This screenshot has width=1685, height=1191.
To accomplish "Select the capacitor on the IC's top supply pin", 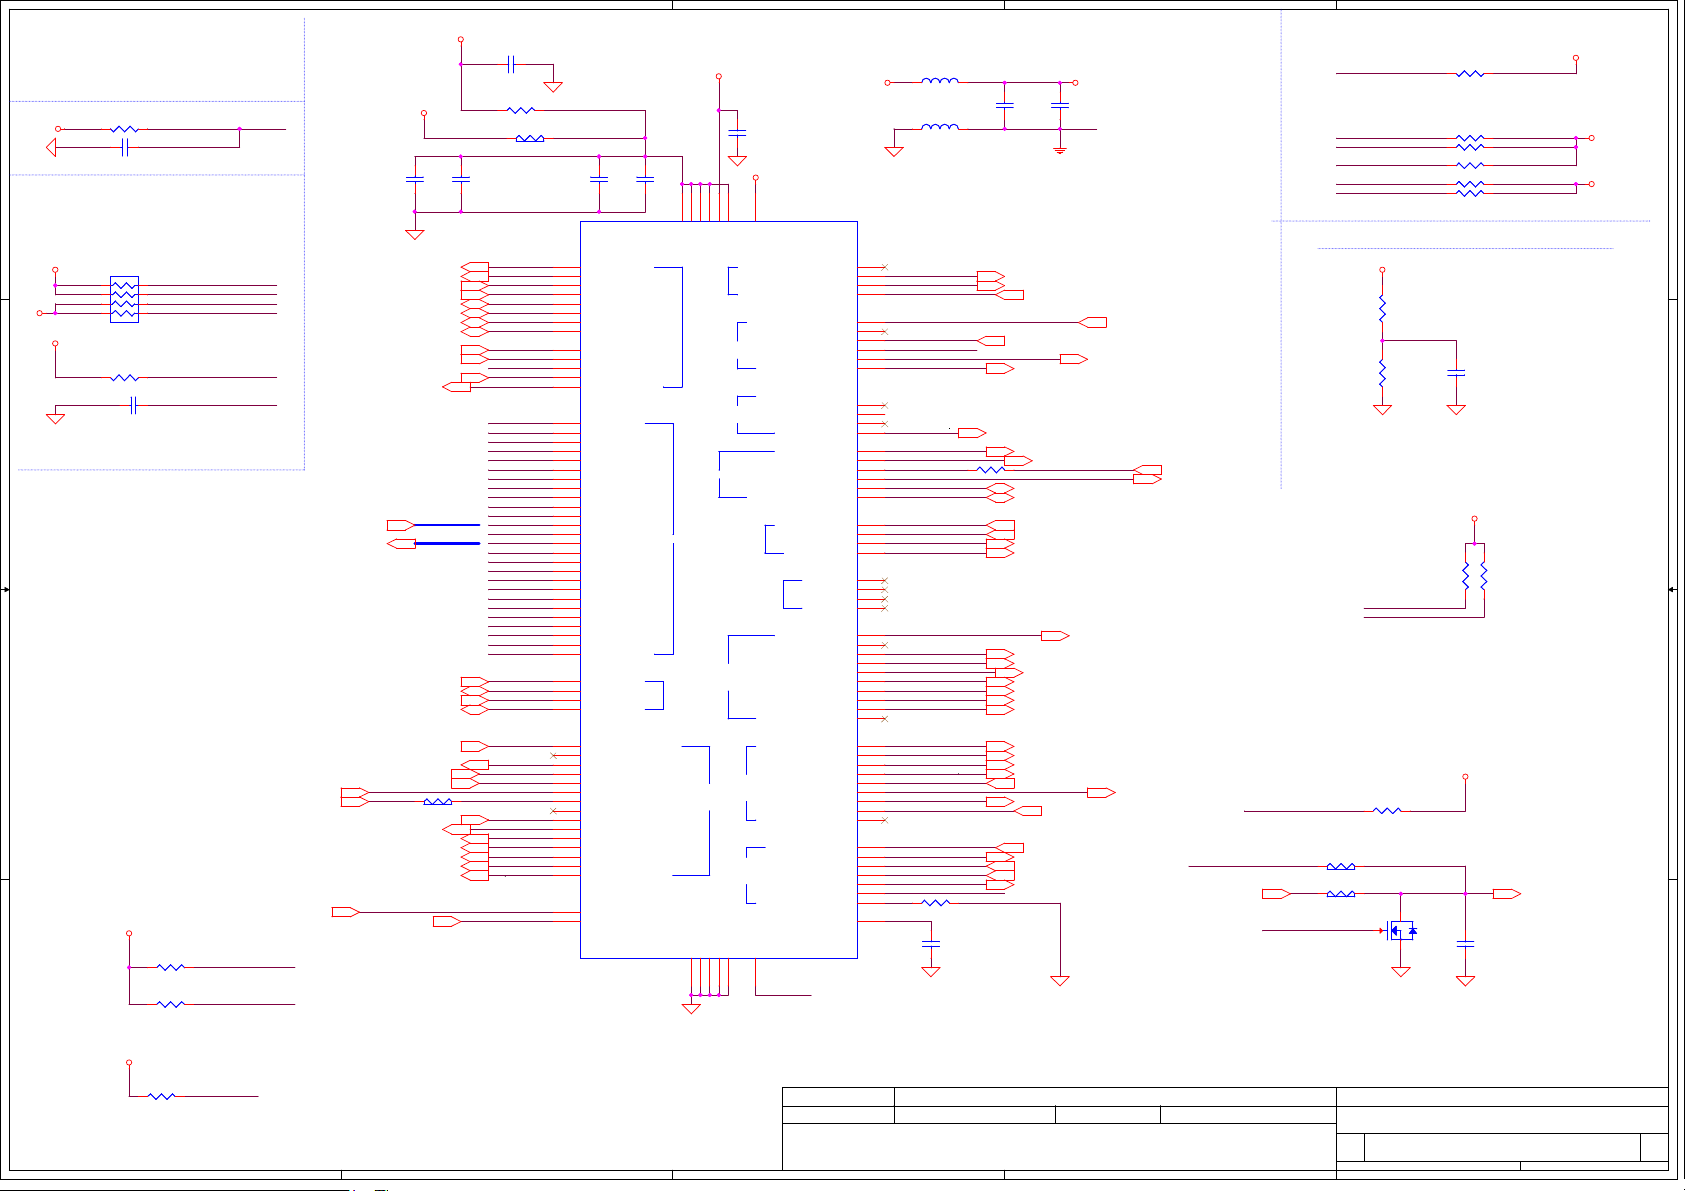I will (x=737, y=132).
